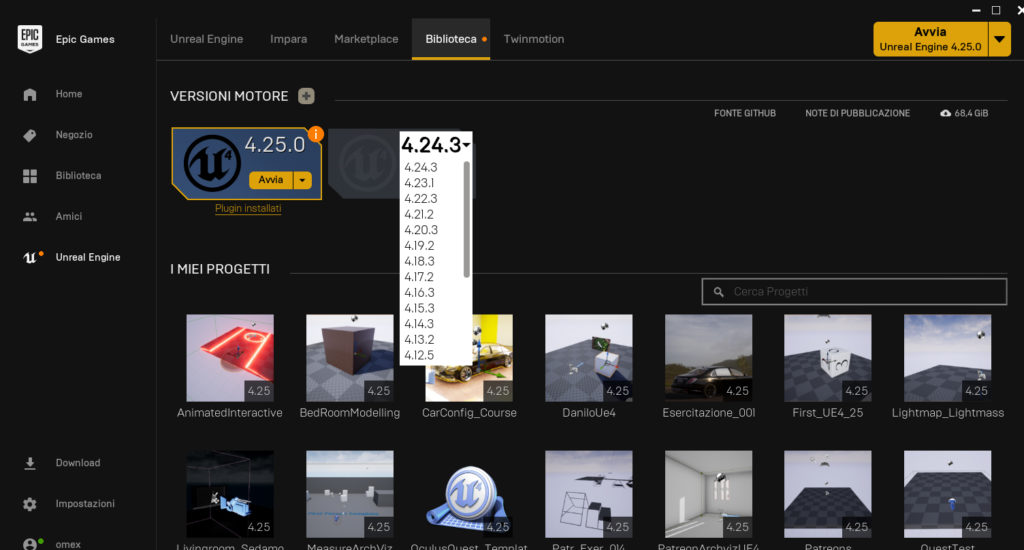Image resolution: width=1024 pixels, height=550 pixels.
Task: Collapse the 4.24.3 version dropdown header
Action: (x=436, y=145)
